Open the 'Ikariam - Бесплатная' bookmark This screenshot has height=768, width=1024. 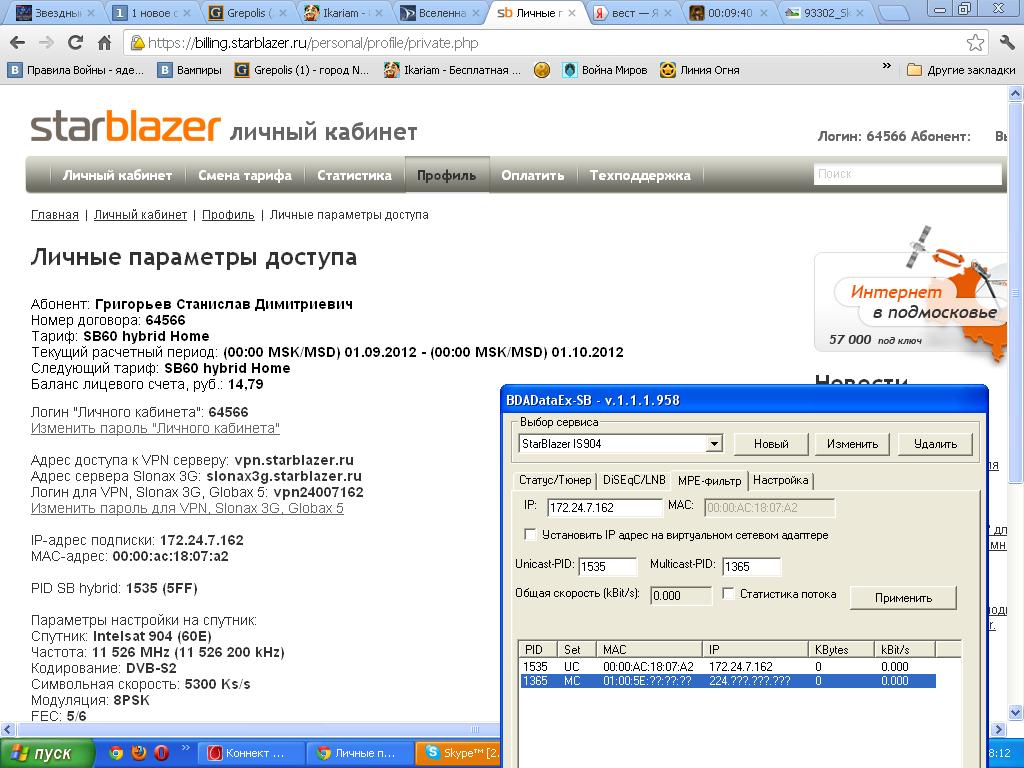(452, 70)
